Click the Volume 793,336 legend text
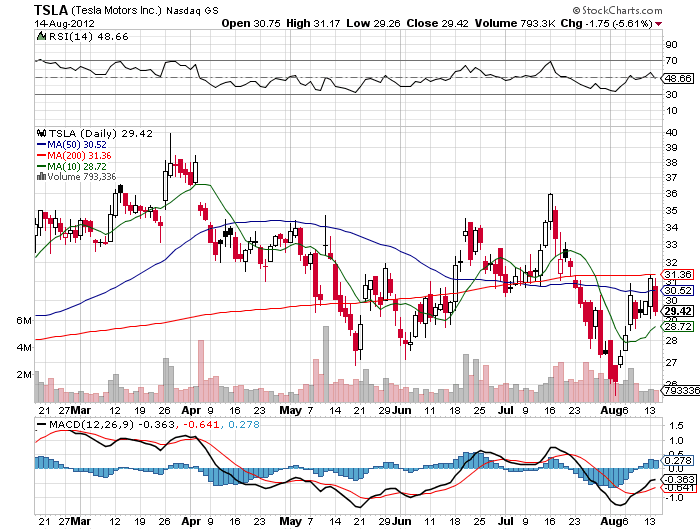Image resolution: width=700 pixels, height=530 pixels. [82, 176]
